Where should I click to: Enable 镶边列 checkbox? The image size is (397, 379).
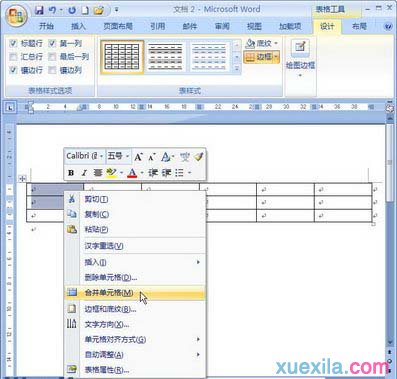52,70
